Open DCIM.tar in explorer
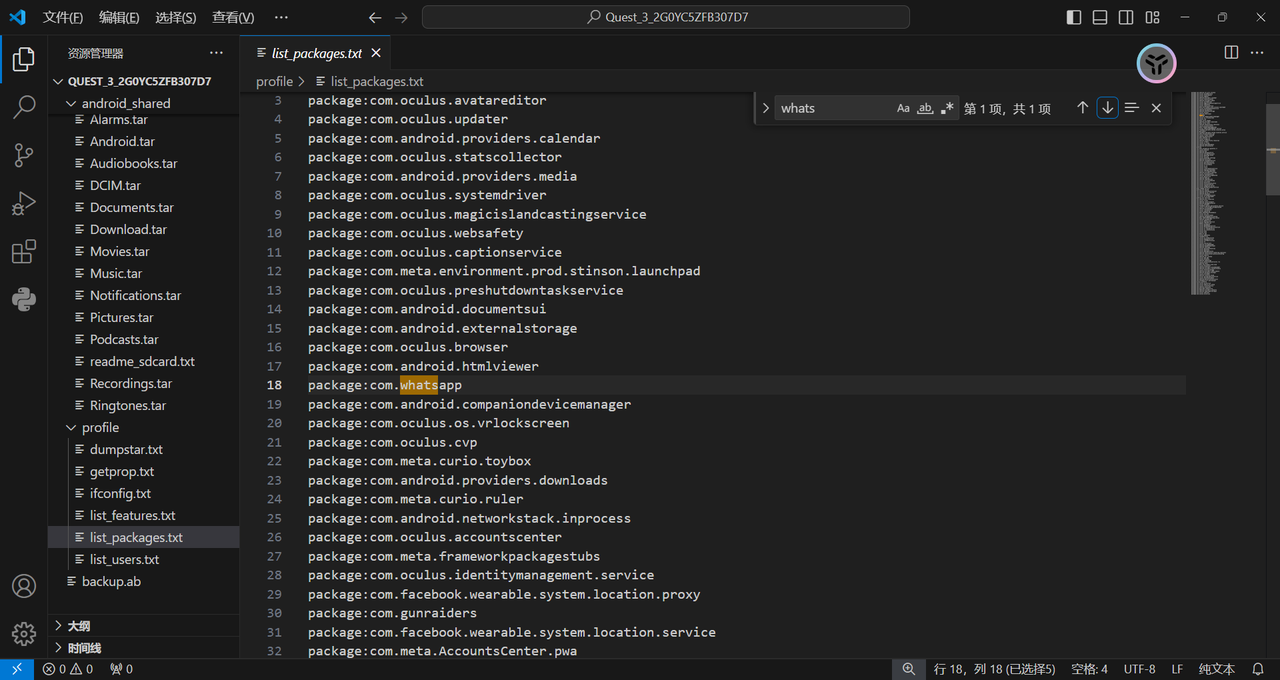Image resolution: width=1280 pixels, height=680 pixels. (144, 185)
